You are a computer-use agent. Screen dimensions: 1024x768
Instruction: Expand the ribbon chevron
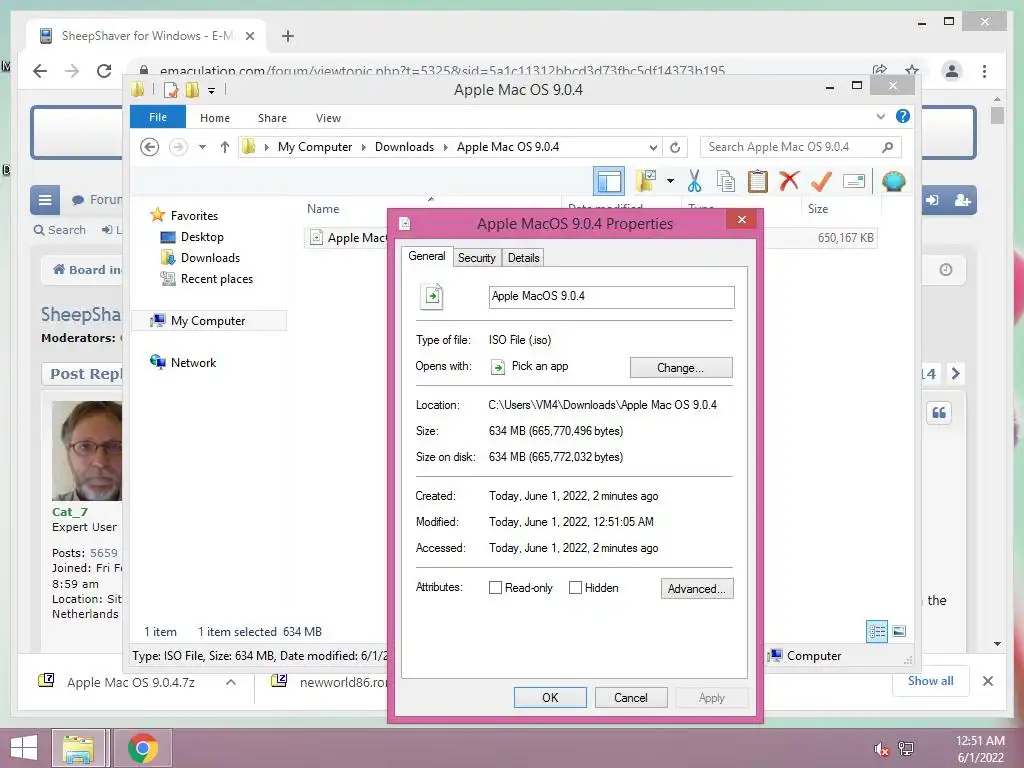pyautogui.click(x=880, y=116)
